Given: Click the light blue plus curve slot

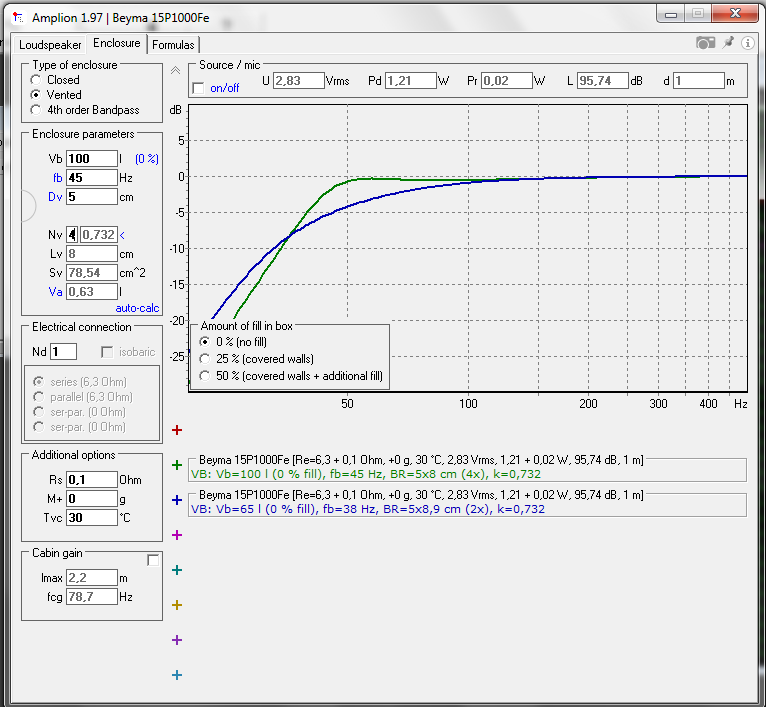Looking at the screenshot, I should pos(177,675).
